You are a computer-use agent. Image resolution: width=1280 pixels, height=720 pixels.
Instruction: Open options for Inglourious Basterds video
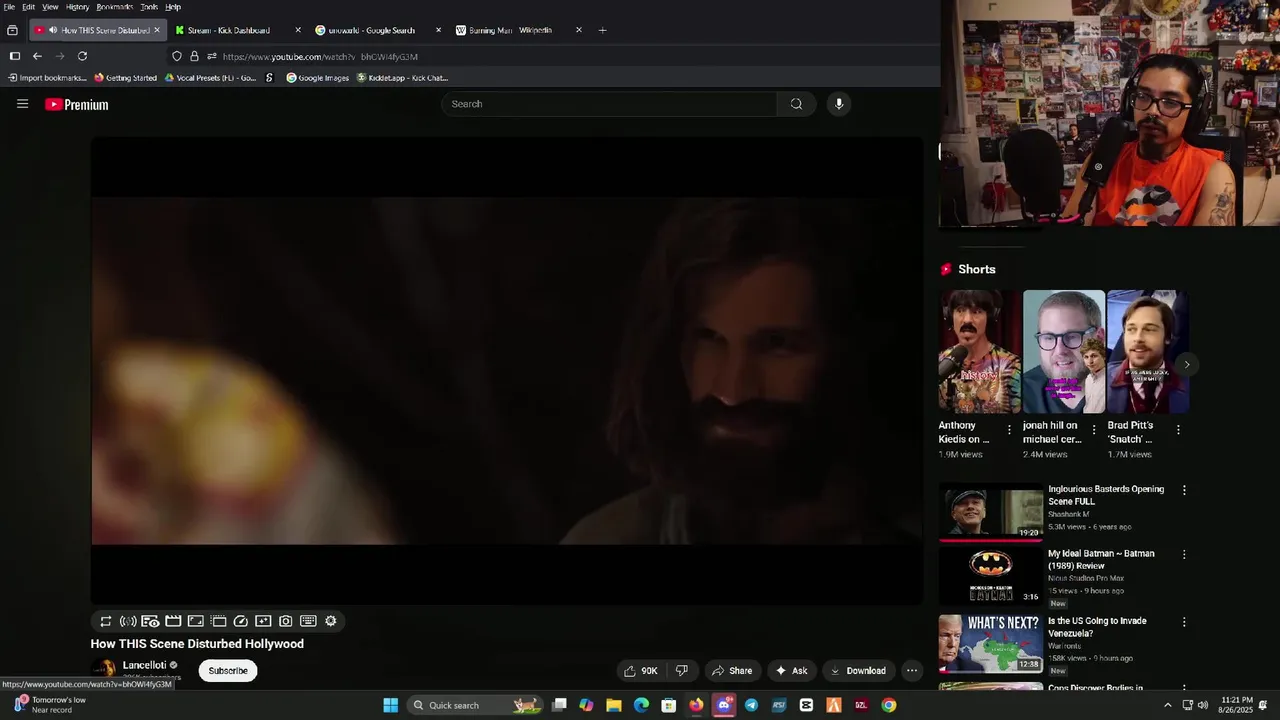[x=1184, y=490]
